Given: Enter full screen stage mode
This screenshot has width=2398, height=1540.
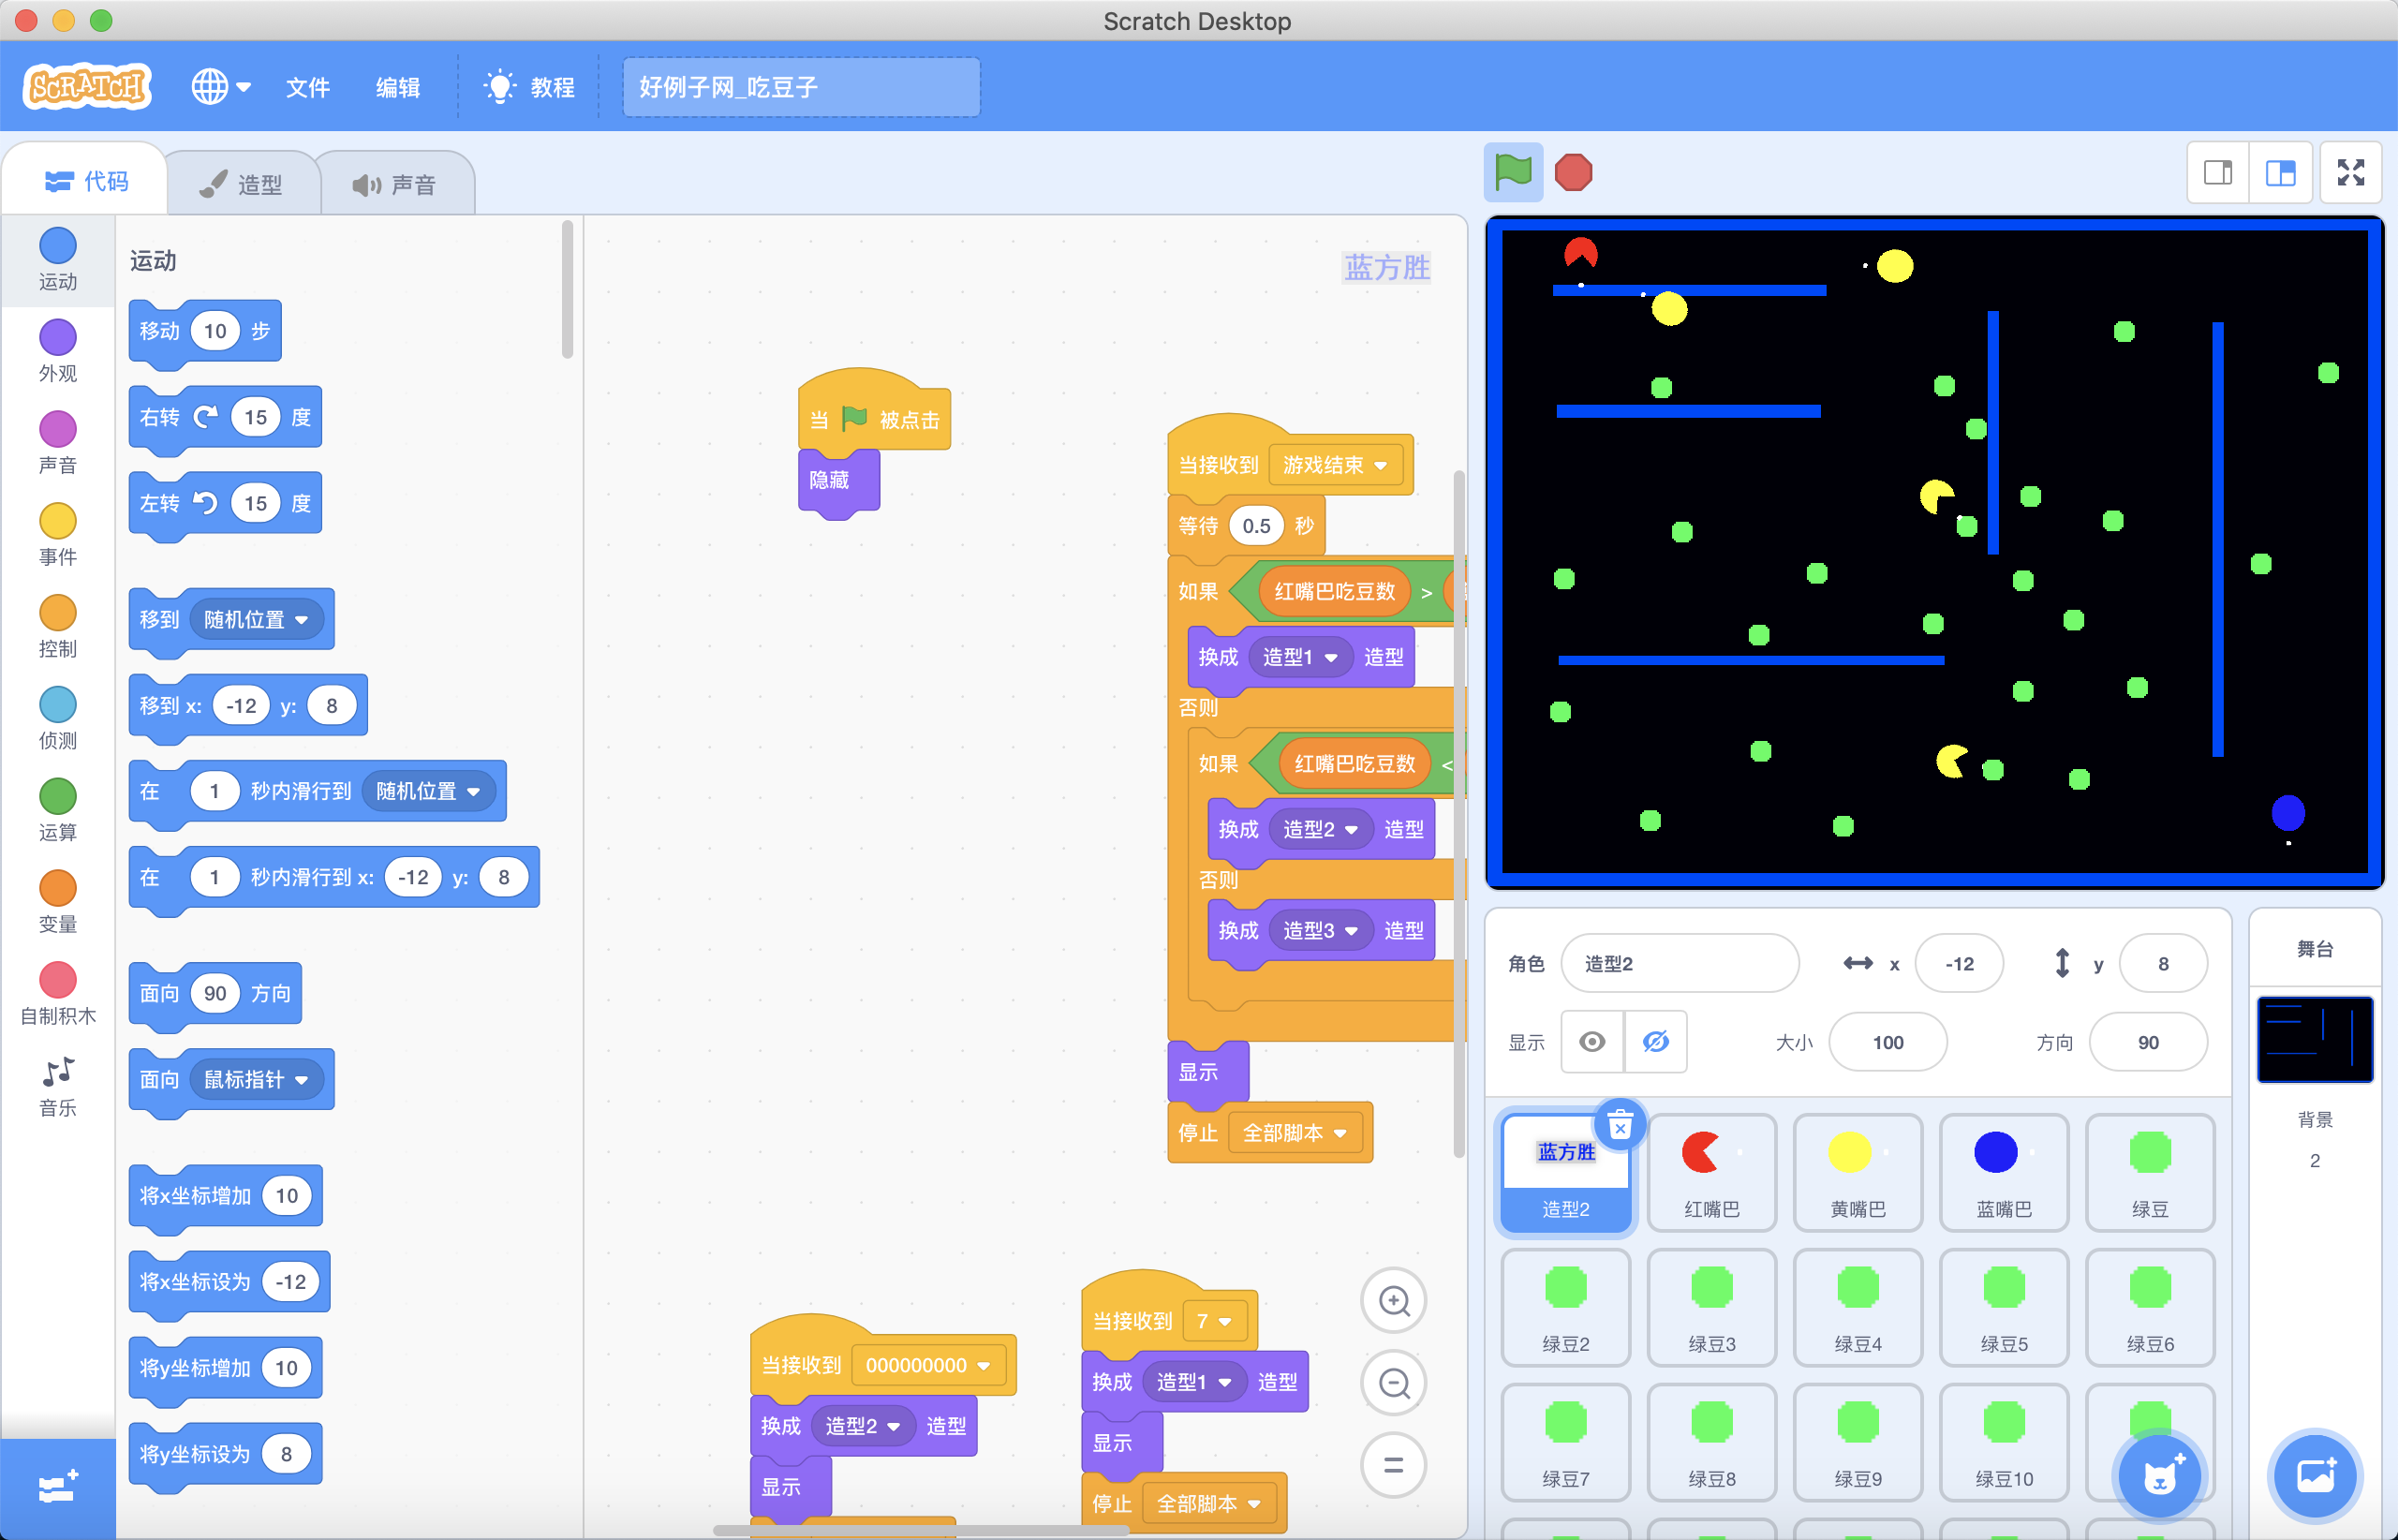Looking at the screenshot, I should click(x=2351, y=172).
